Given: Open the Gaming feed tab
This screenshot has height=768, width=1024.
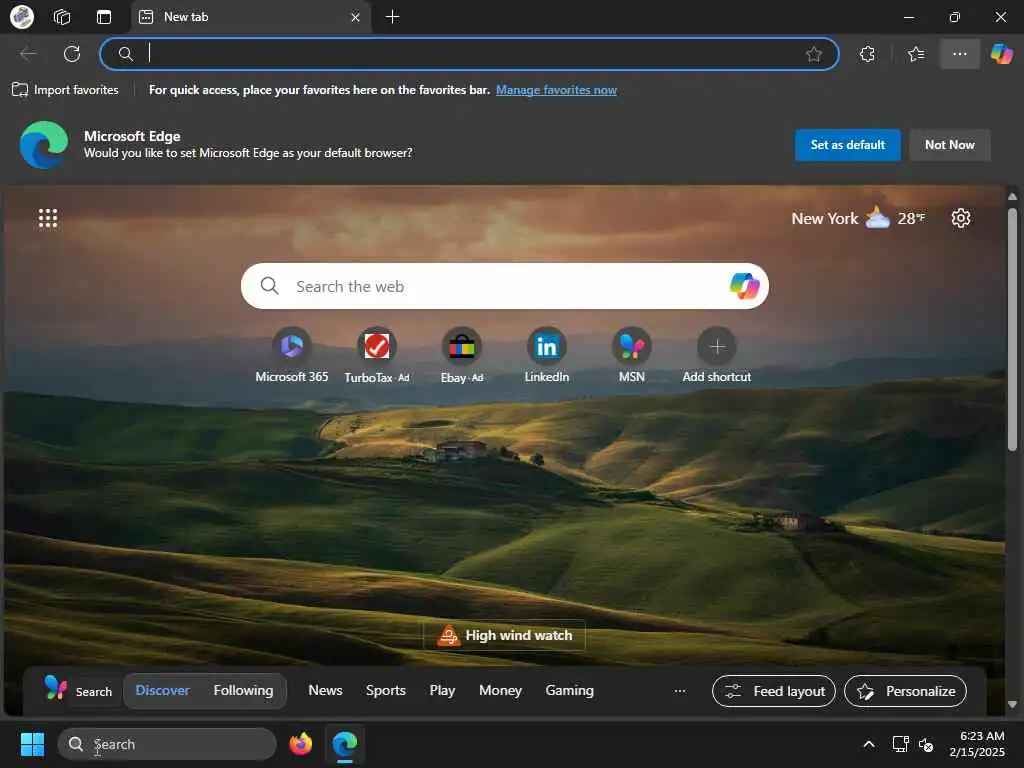Looking at the screenshot, I should pos(569,690).
